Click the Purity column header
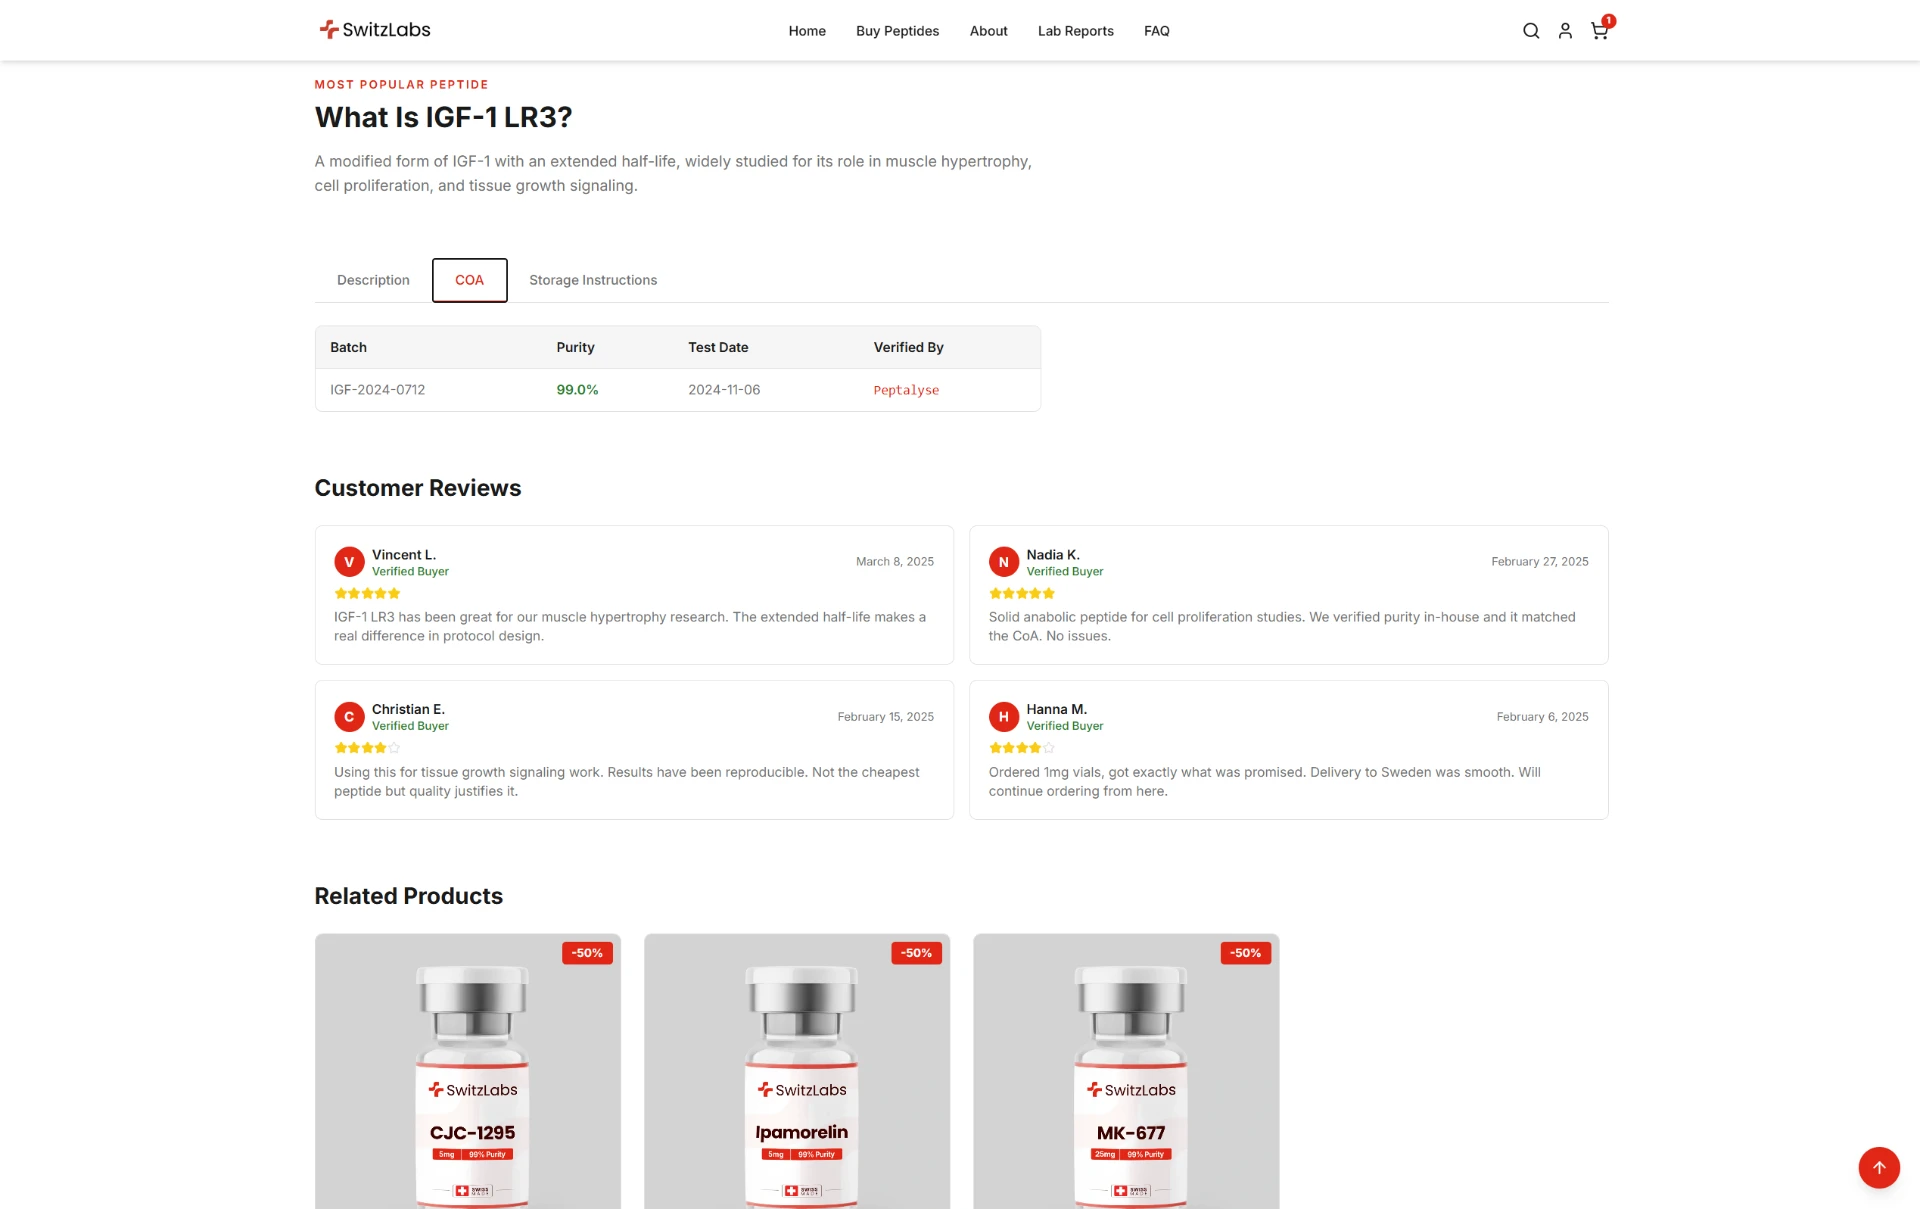The width and height of the screenshot is (1920, 1209). pyautogui.click(x=575, y=347)
